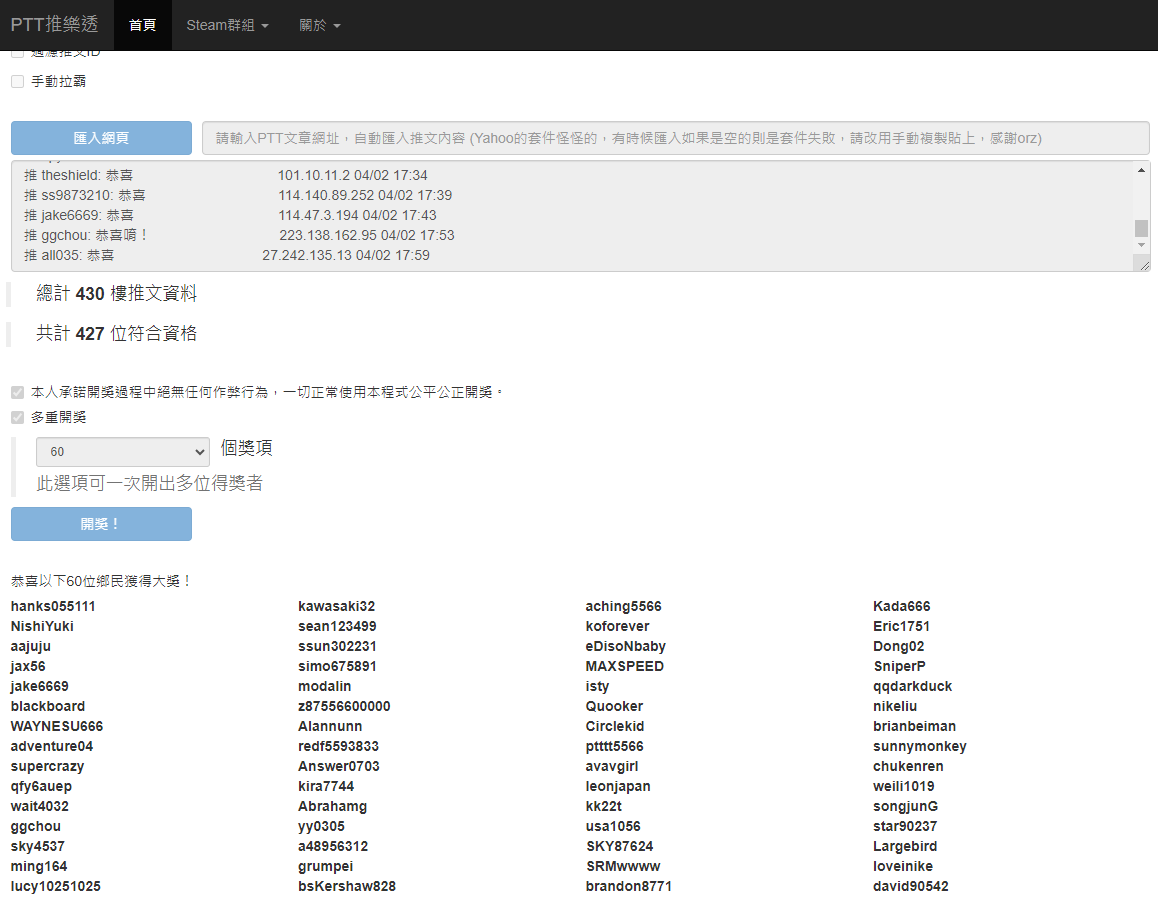The height and width of the screenshot is (901, 1158).
Task: Click winner name Largebird
Action: (x=905, y=846)
